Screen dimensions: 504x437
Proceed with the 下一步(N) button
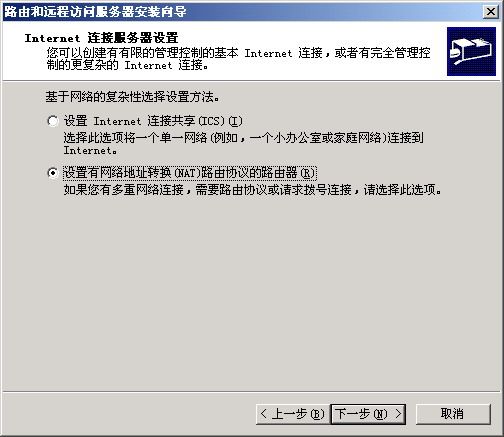368,414
